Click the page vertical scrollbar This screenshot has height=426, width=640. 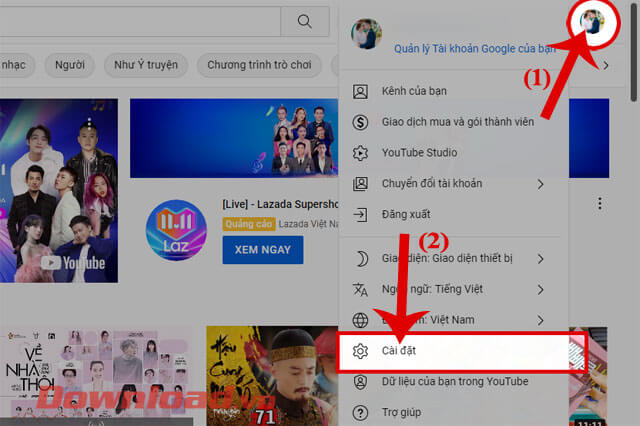point(633,51)
